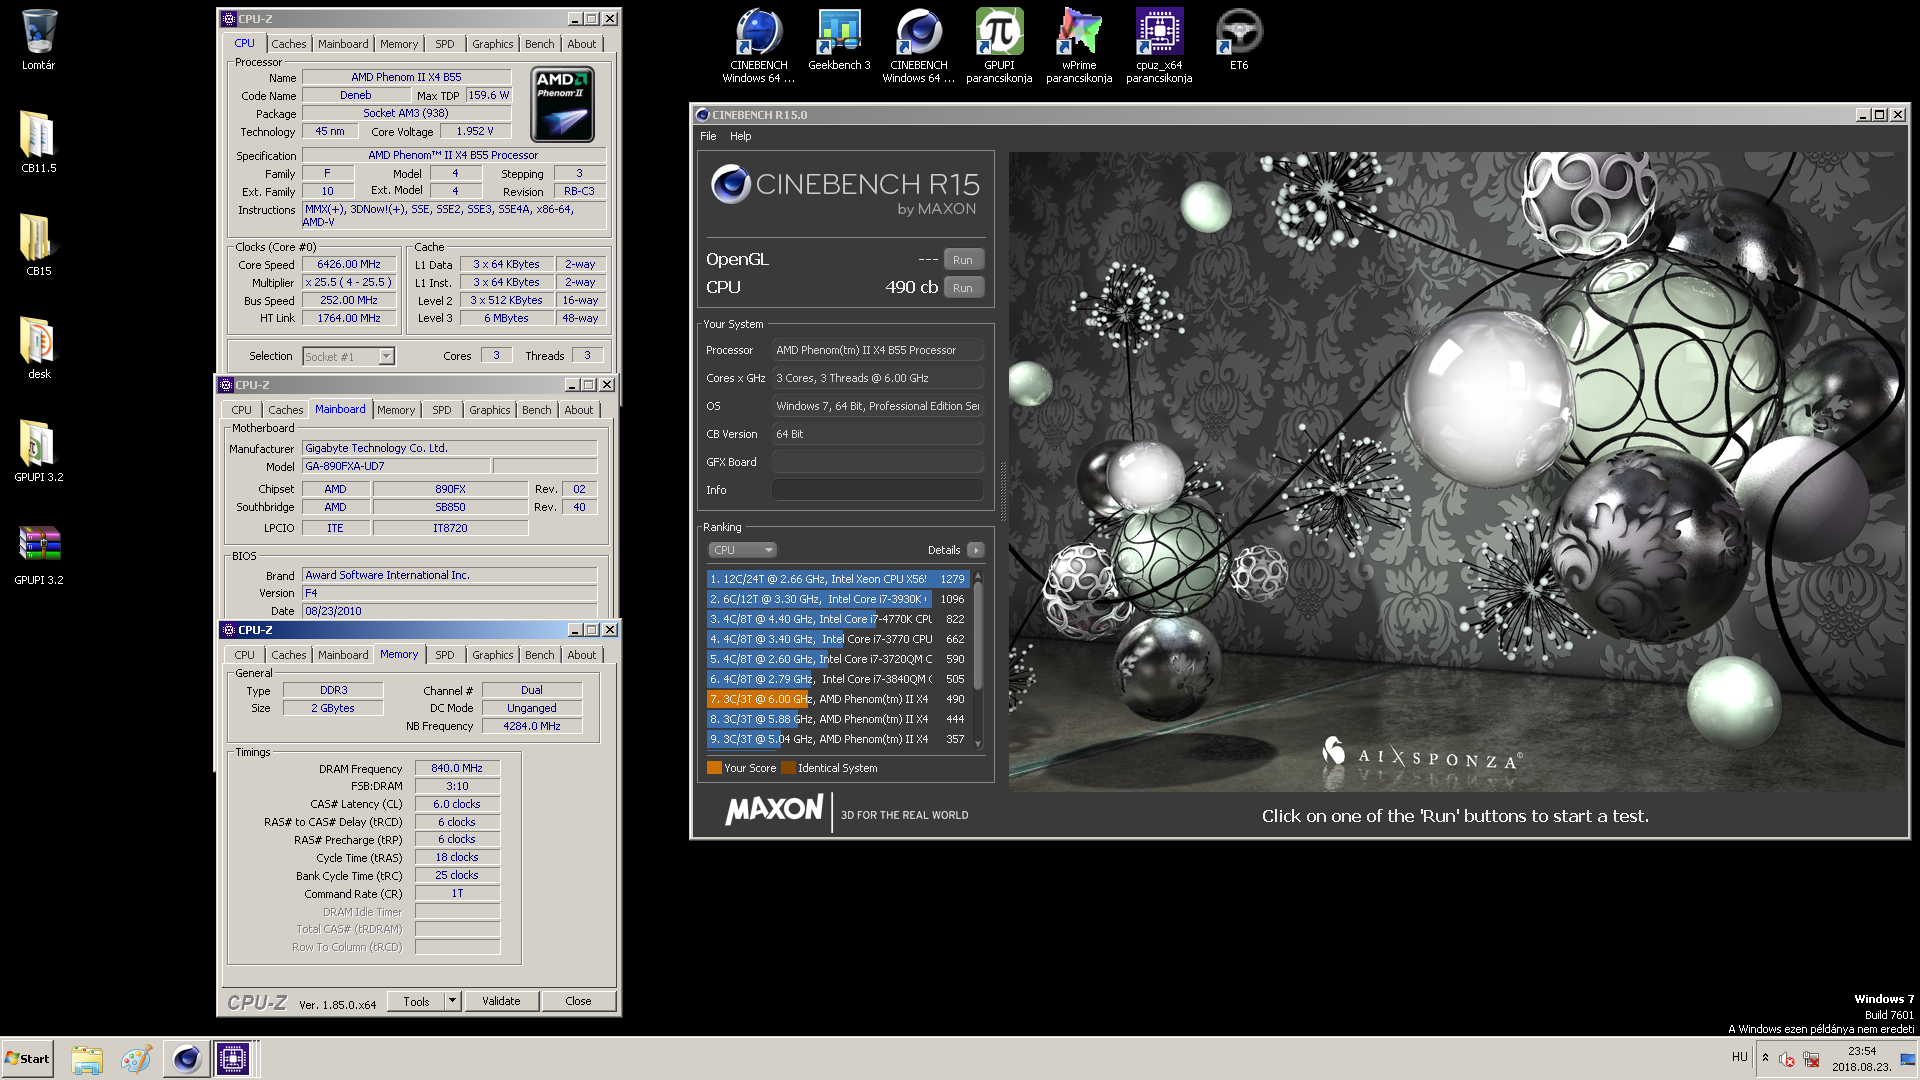The height and width of the screenshot is (1080, 1920).
Task: Open File menu in Cinebench
Action: 708,136
